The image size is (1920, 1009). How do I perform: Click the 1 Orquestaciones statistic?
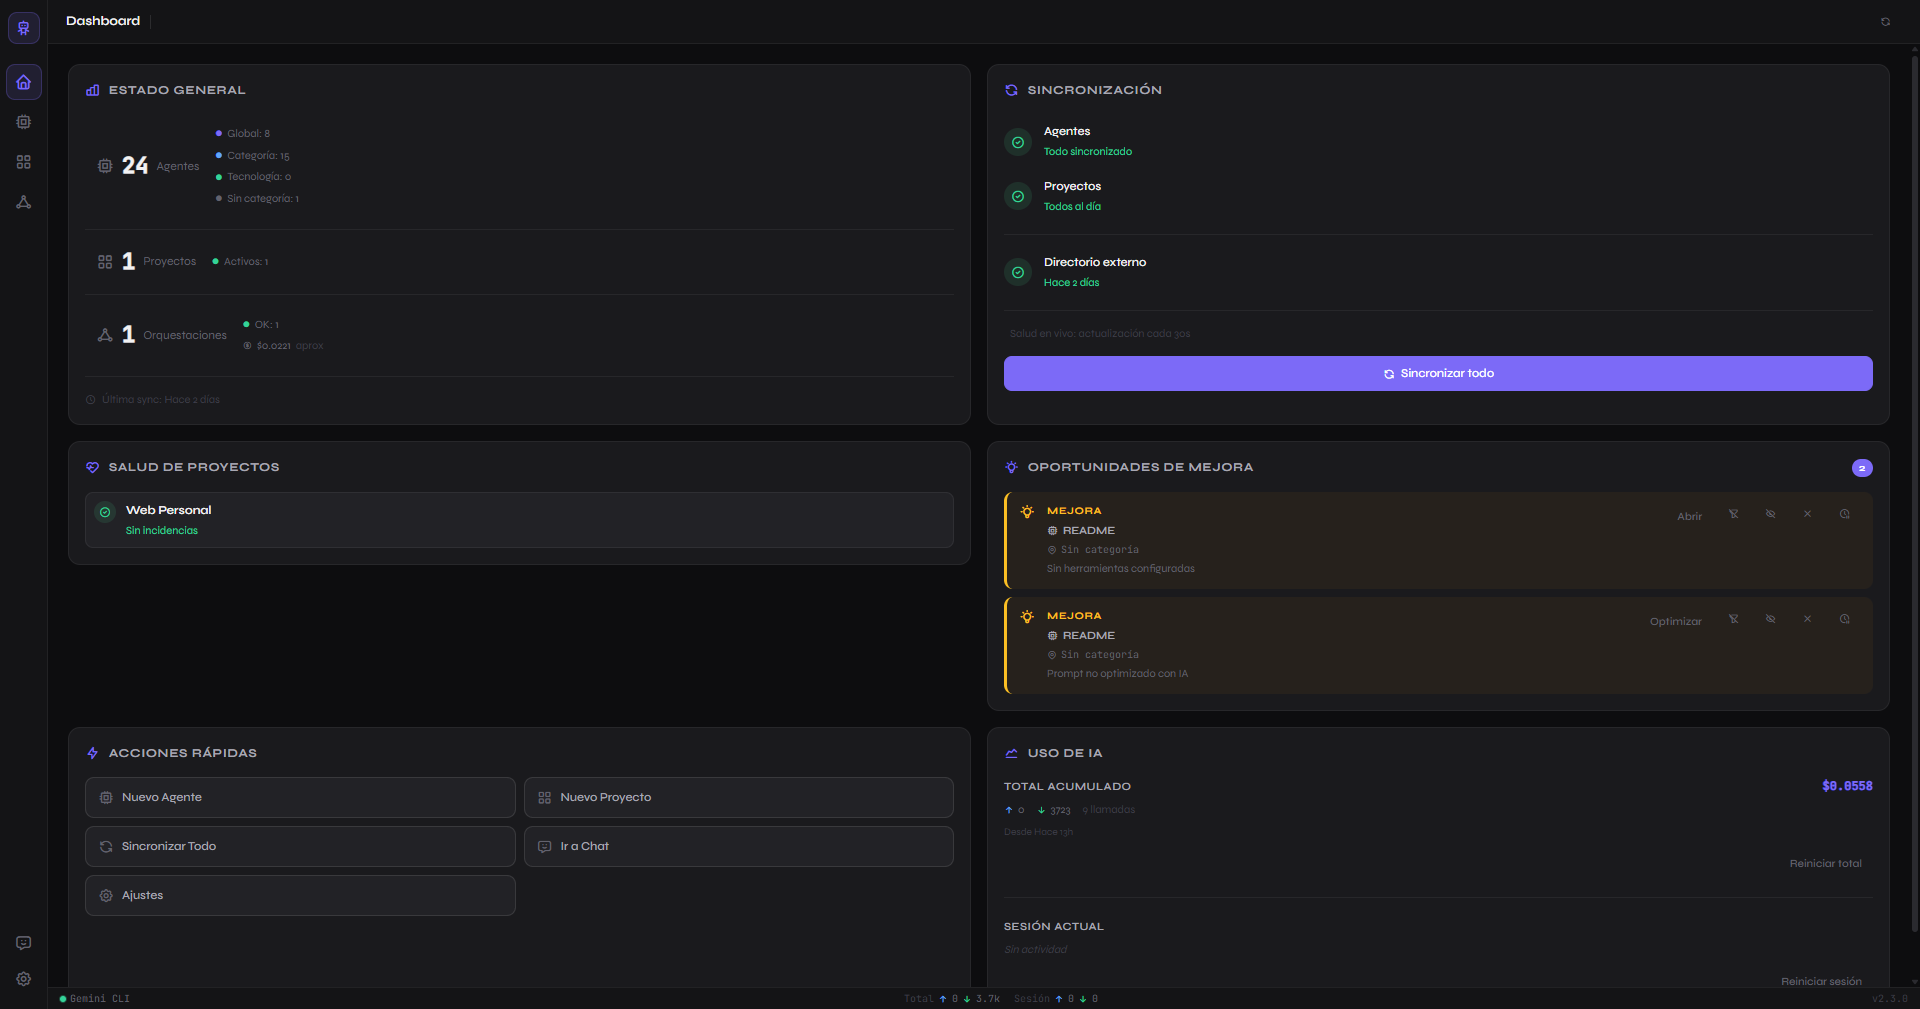point(162,335)
